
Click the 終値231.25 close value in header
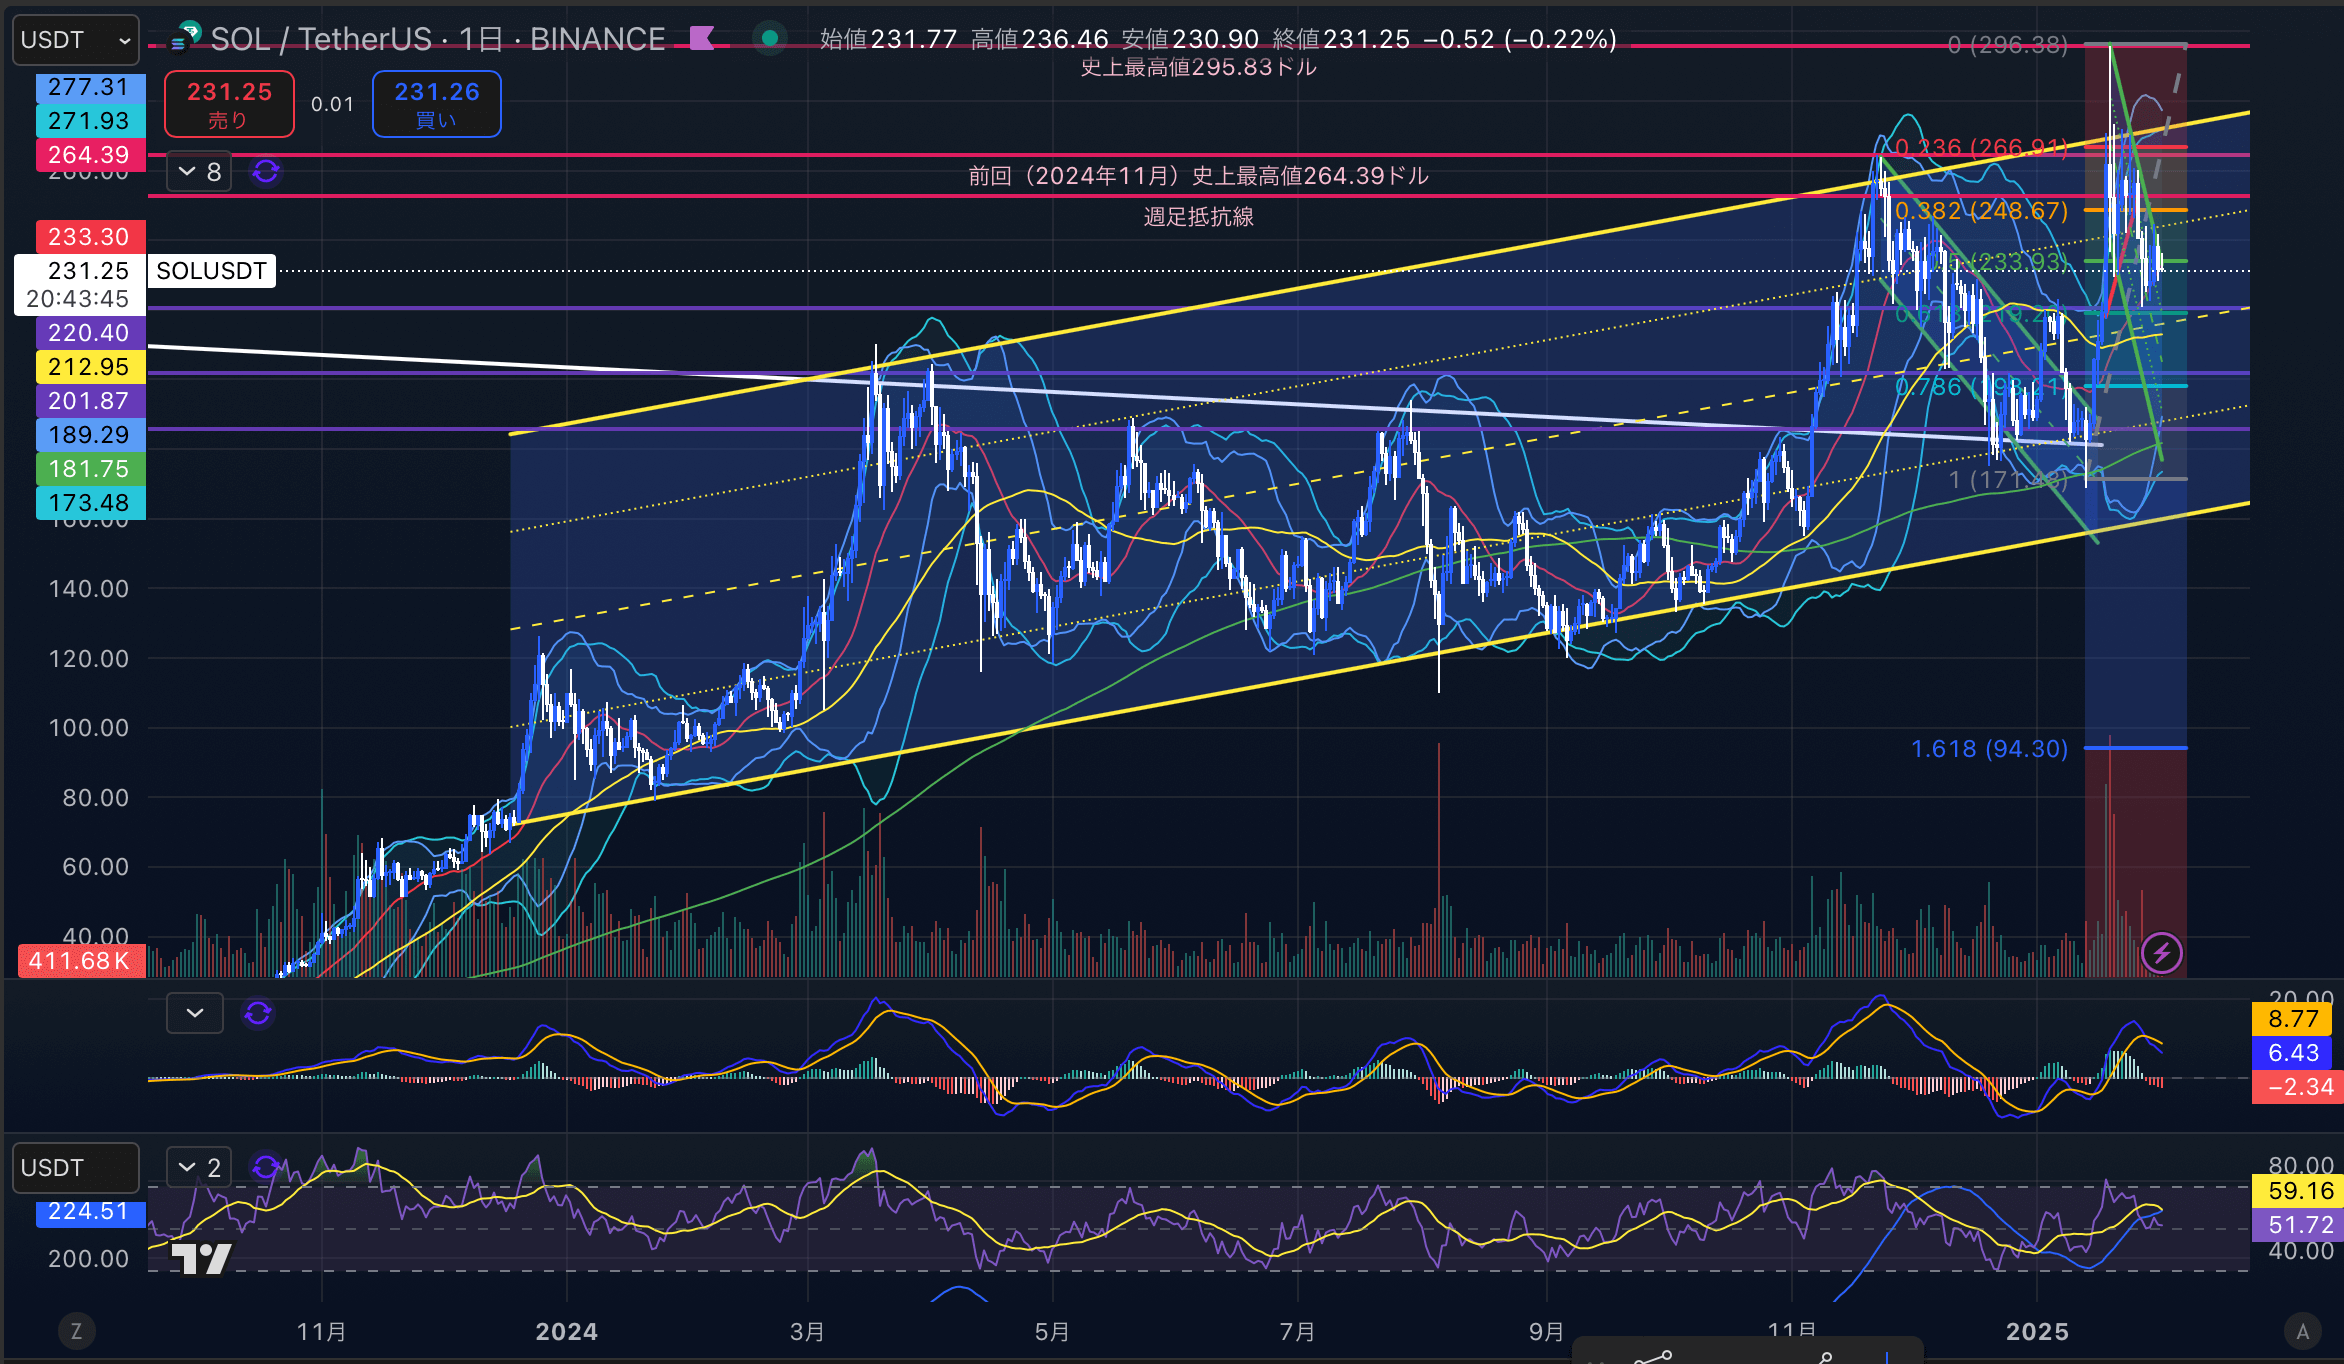[1341, 39]
